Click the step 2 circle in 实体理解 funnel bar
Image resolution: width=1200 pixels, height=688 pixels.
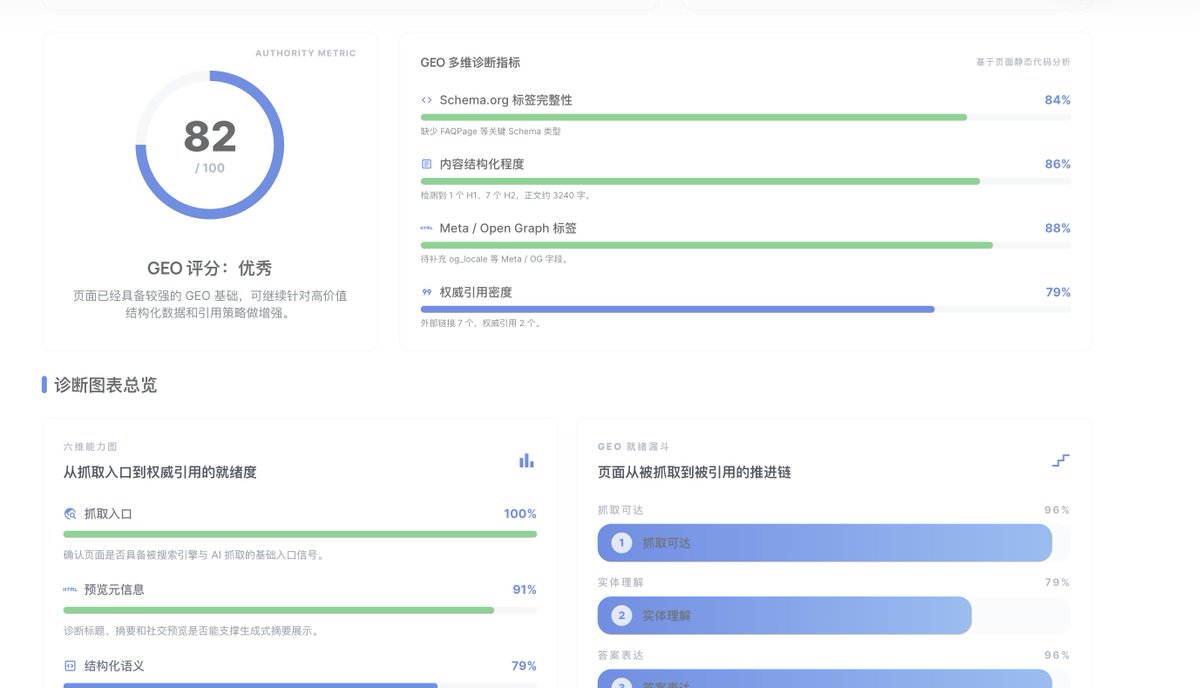coord(621,615)
